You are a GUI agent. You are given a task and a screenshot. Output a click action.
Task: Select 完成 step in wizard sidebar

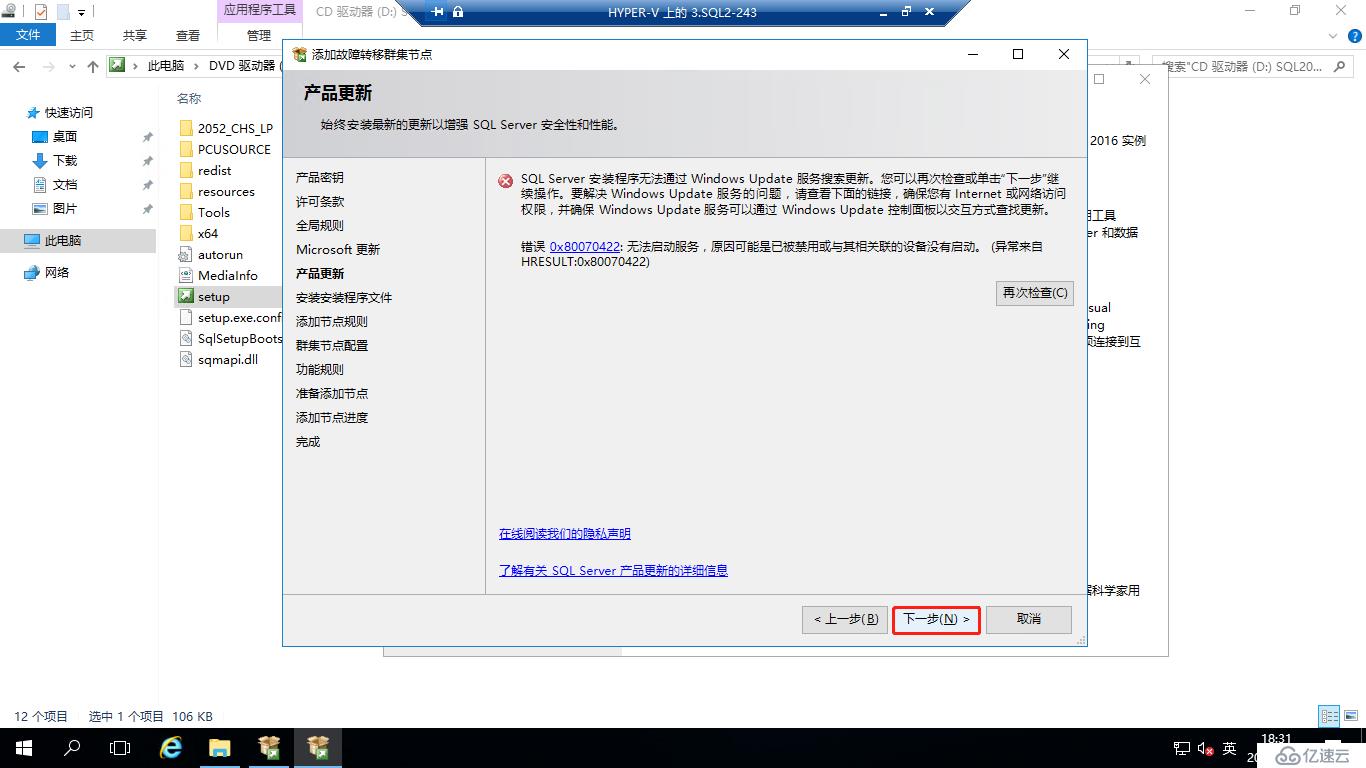[308, 441]
